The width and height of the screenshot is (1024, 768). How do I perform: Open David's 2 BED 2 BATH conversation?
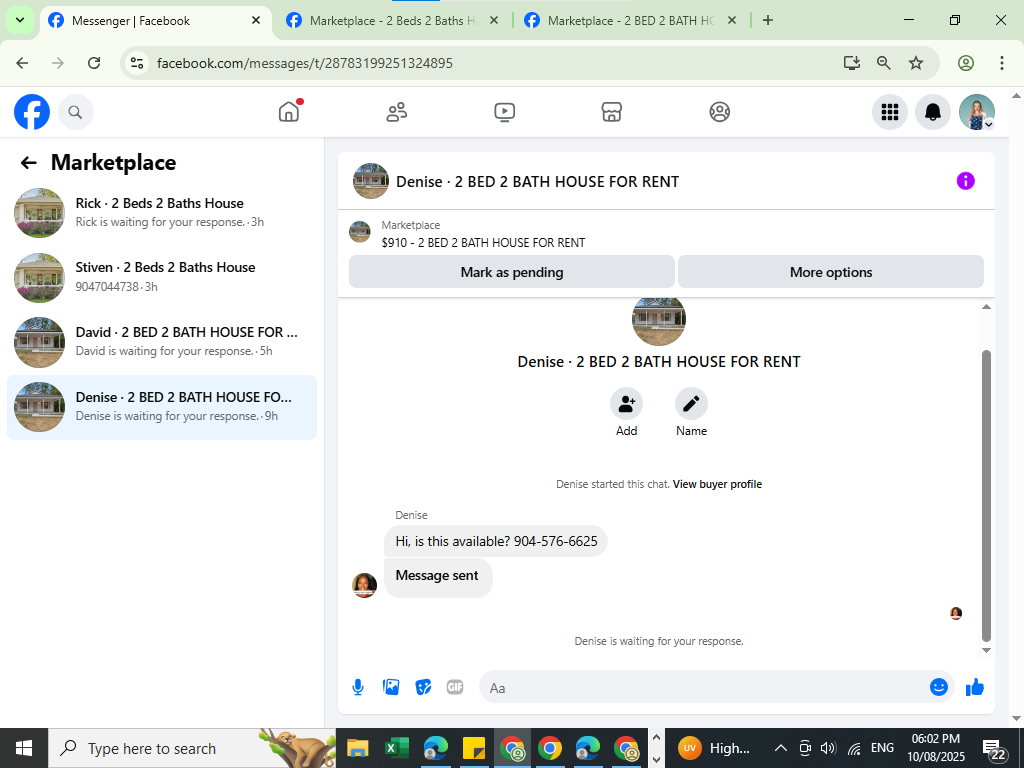click(161, 342)
